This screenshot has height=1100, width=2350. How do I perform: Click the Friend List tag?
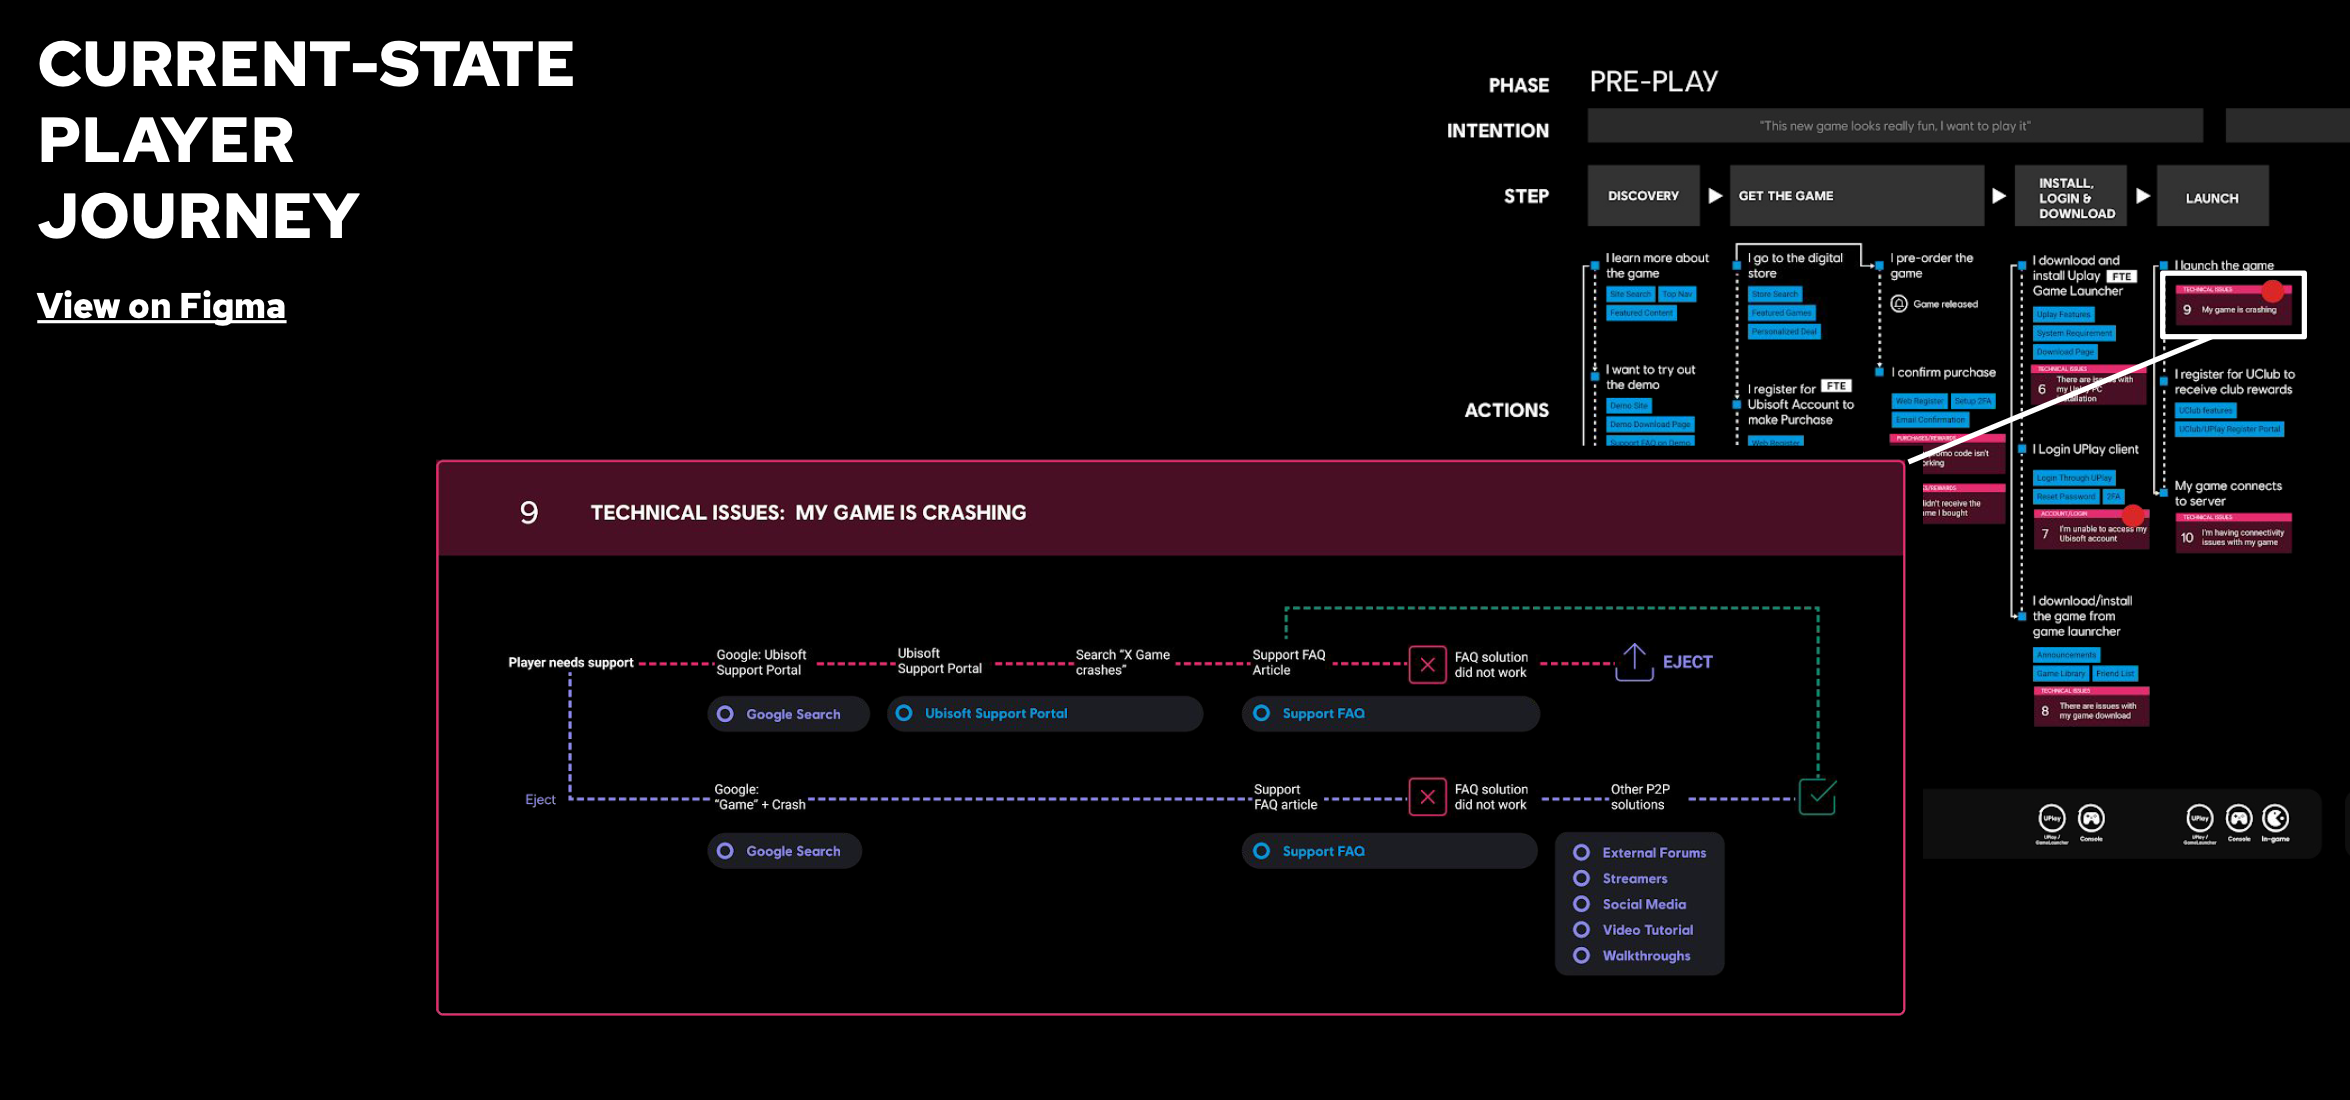[2114, 674]
